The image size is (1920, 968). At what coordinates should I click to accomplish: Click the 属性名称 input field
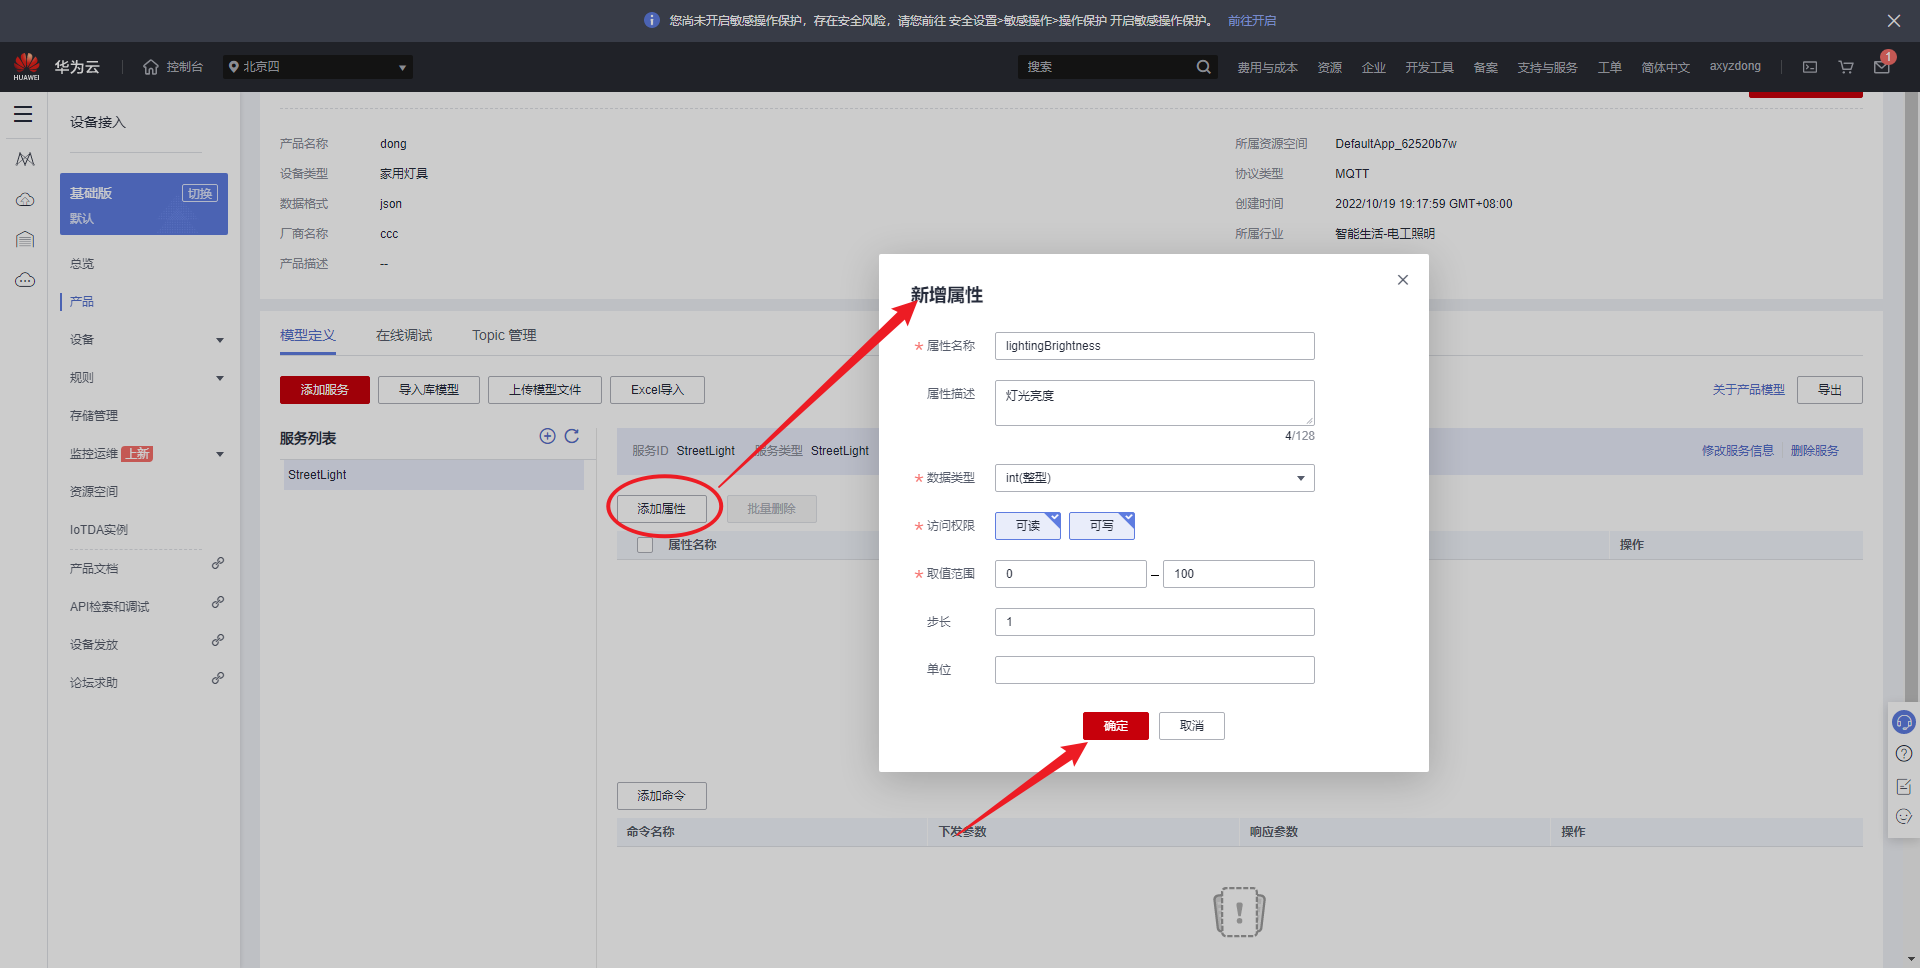coord(1155,346)
